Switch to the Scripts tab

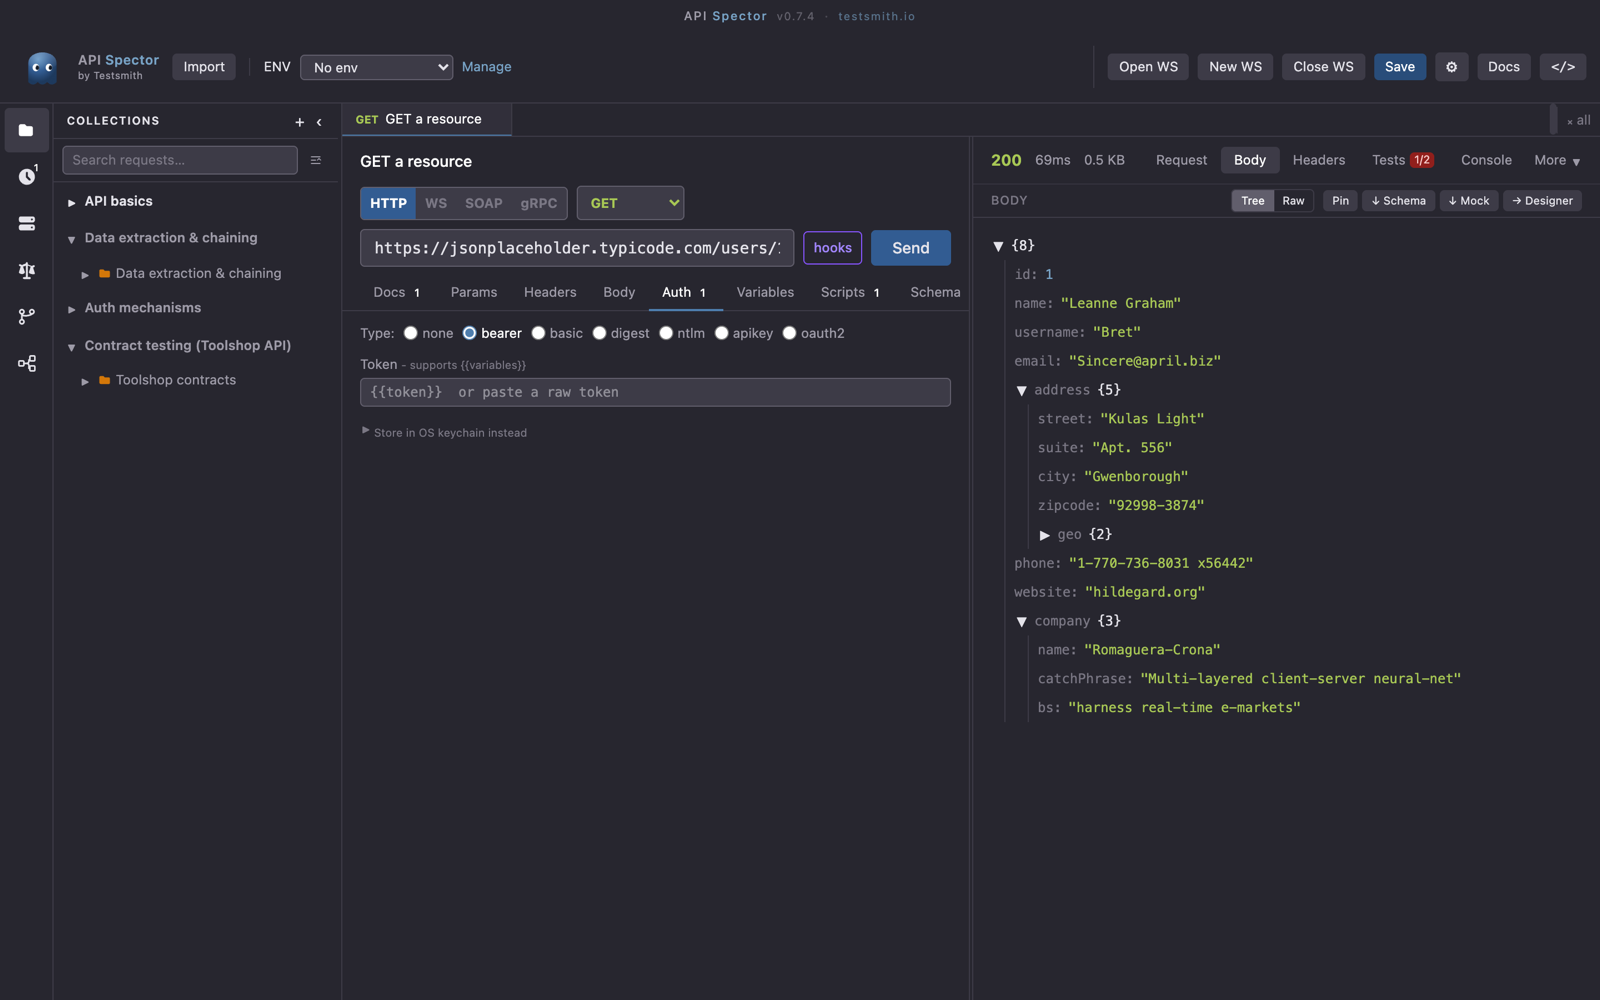coord(850,292)
